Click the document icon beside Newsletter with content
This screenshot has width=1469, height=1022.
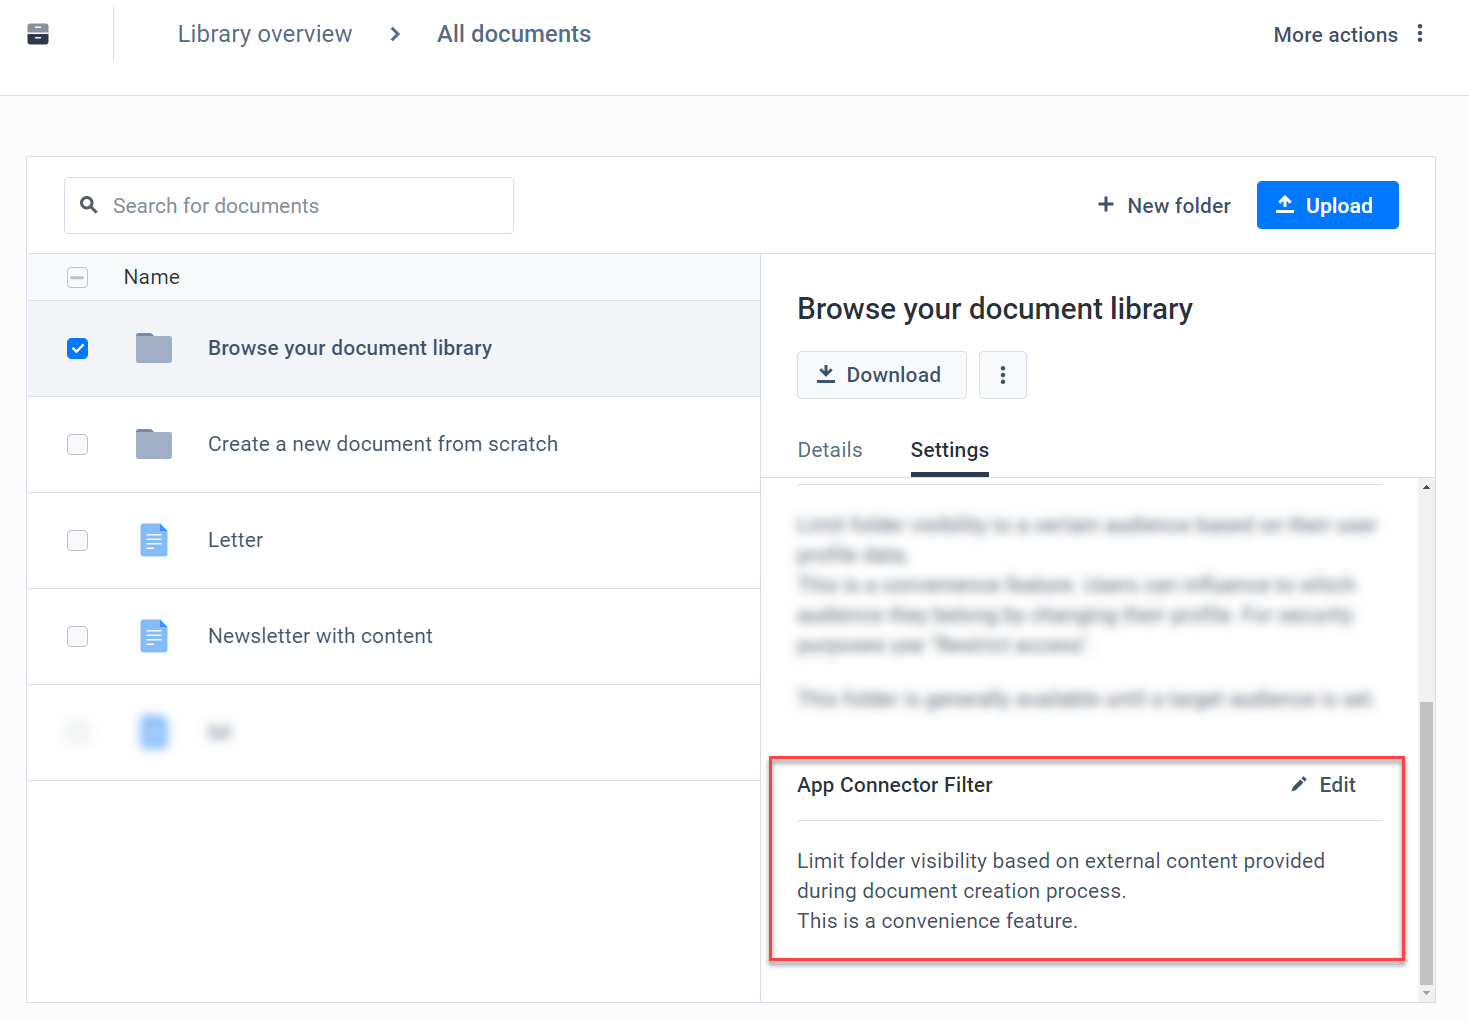click(153, 635)
